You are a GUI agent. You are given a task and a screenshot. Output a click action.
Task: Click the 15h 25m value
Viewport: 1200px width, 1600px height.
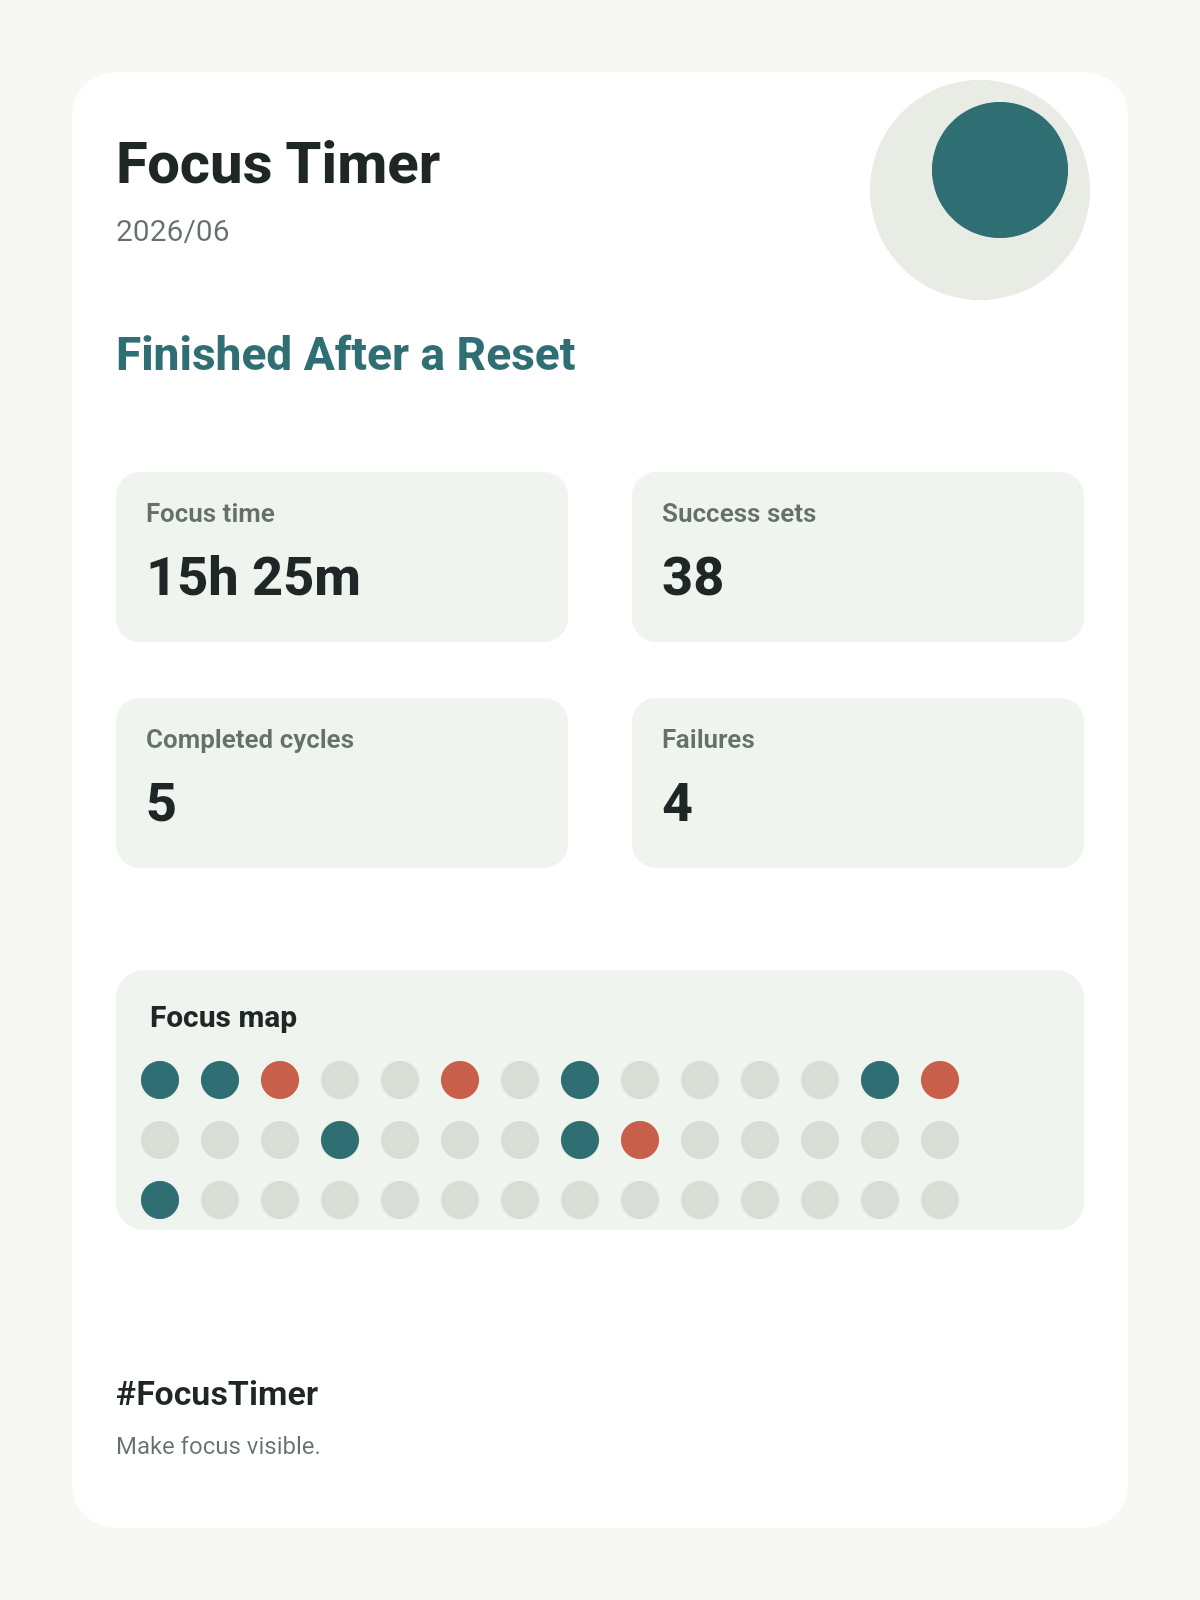click(x=254, y=577)
